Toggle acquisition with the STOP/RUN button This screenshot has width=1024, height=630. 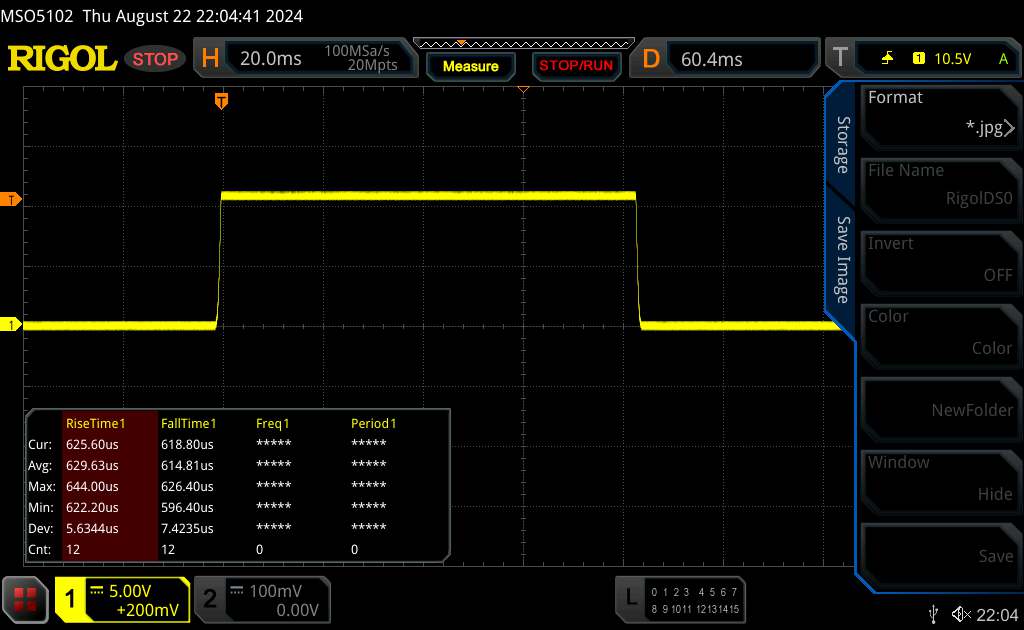tap(576, 66)
